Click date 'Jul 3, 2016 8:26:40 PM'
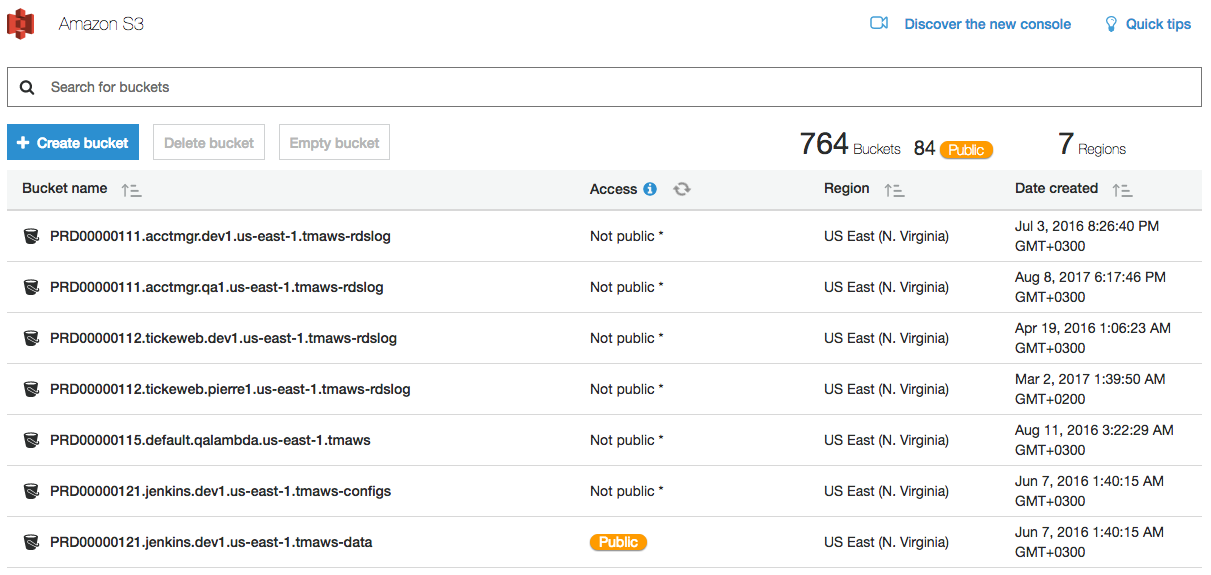Image resolution: width=1211 pixels, height=575 pixels. point(1087,226)
